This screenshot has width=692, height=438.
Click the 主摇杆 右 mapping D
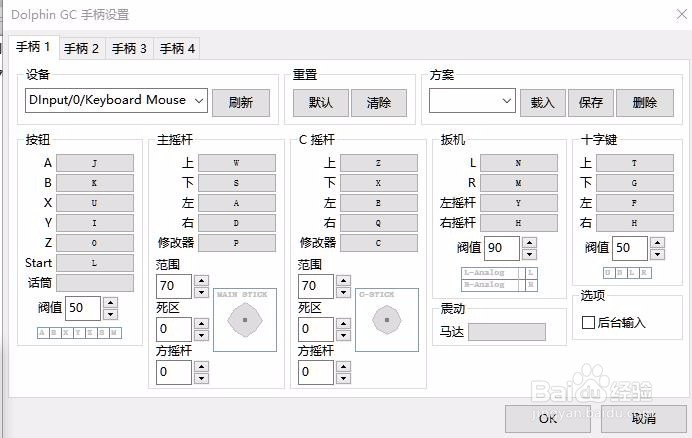[237, 223]
